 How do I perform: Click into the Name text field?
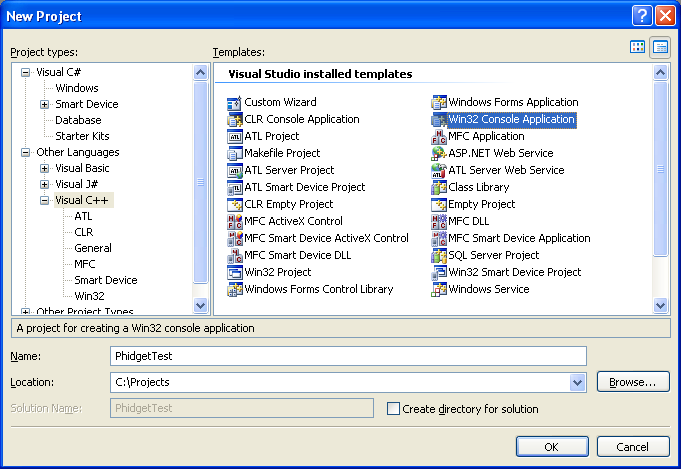[348, 356]
